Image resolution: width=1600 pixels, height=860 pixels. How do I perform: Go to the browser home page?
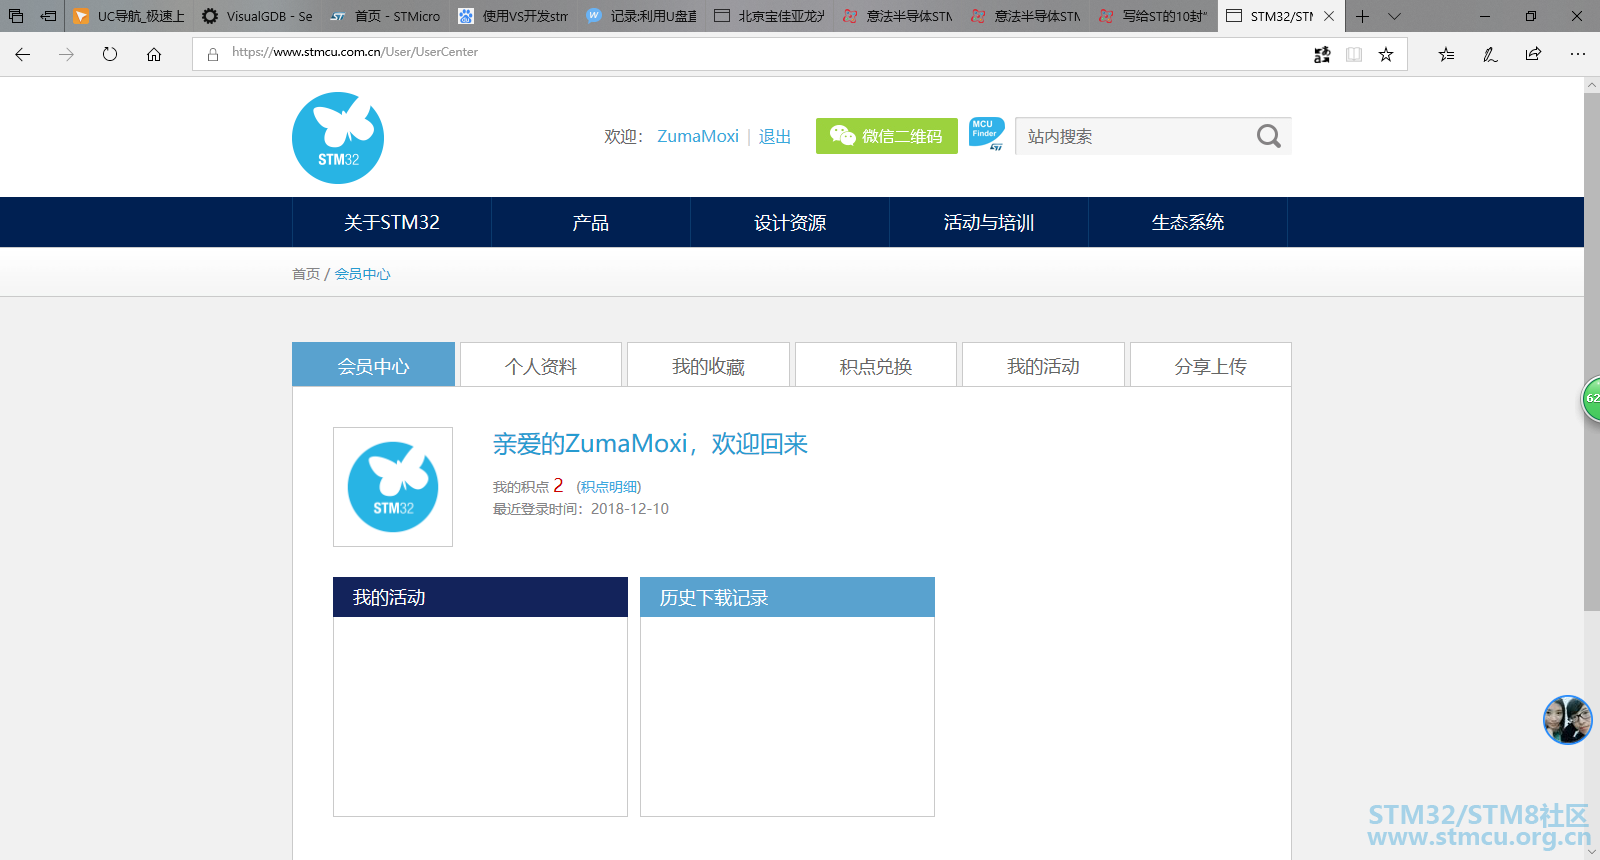(x=154, y=55)
